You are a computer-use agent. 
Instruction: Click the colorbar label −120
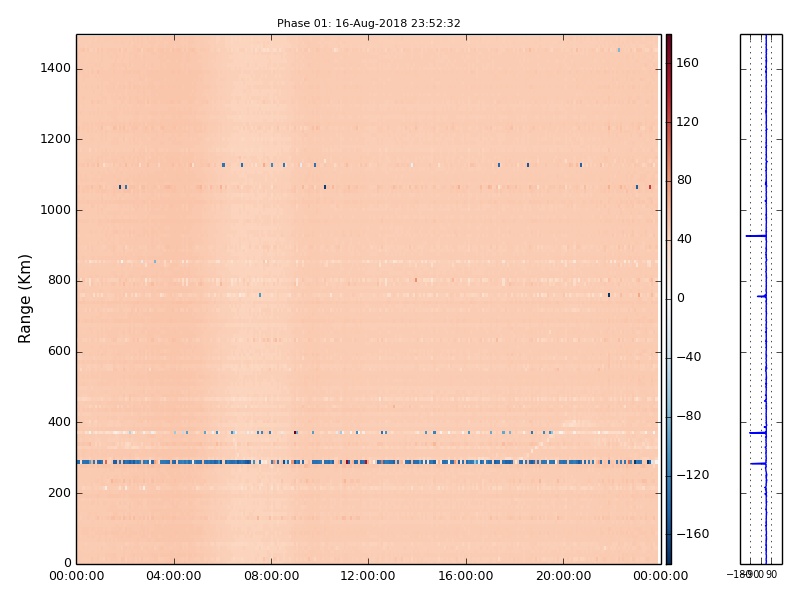[692, 475]
